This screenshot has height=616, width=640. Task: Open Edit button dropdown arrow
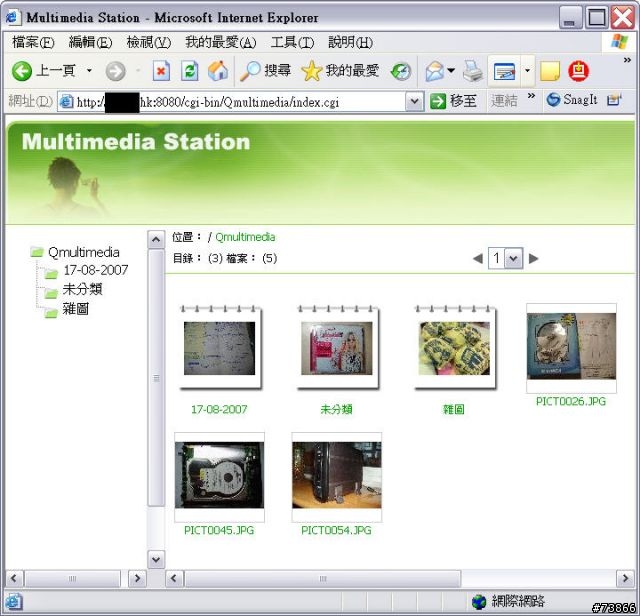pos(527,71)
